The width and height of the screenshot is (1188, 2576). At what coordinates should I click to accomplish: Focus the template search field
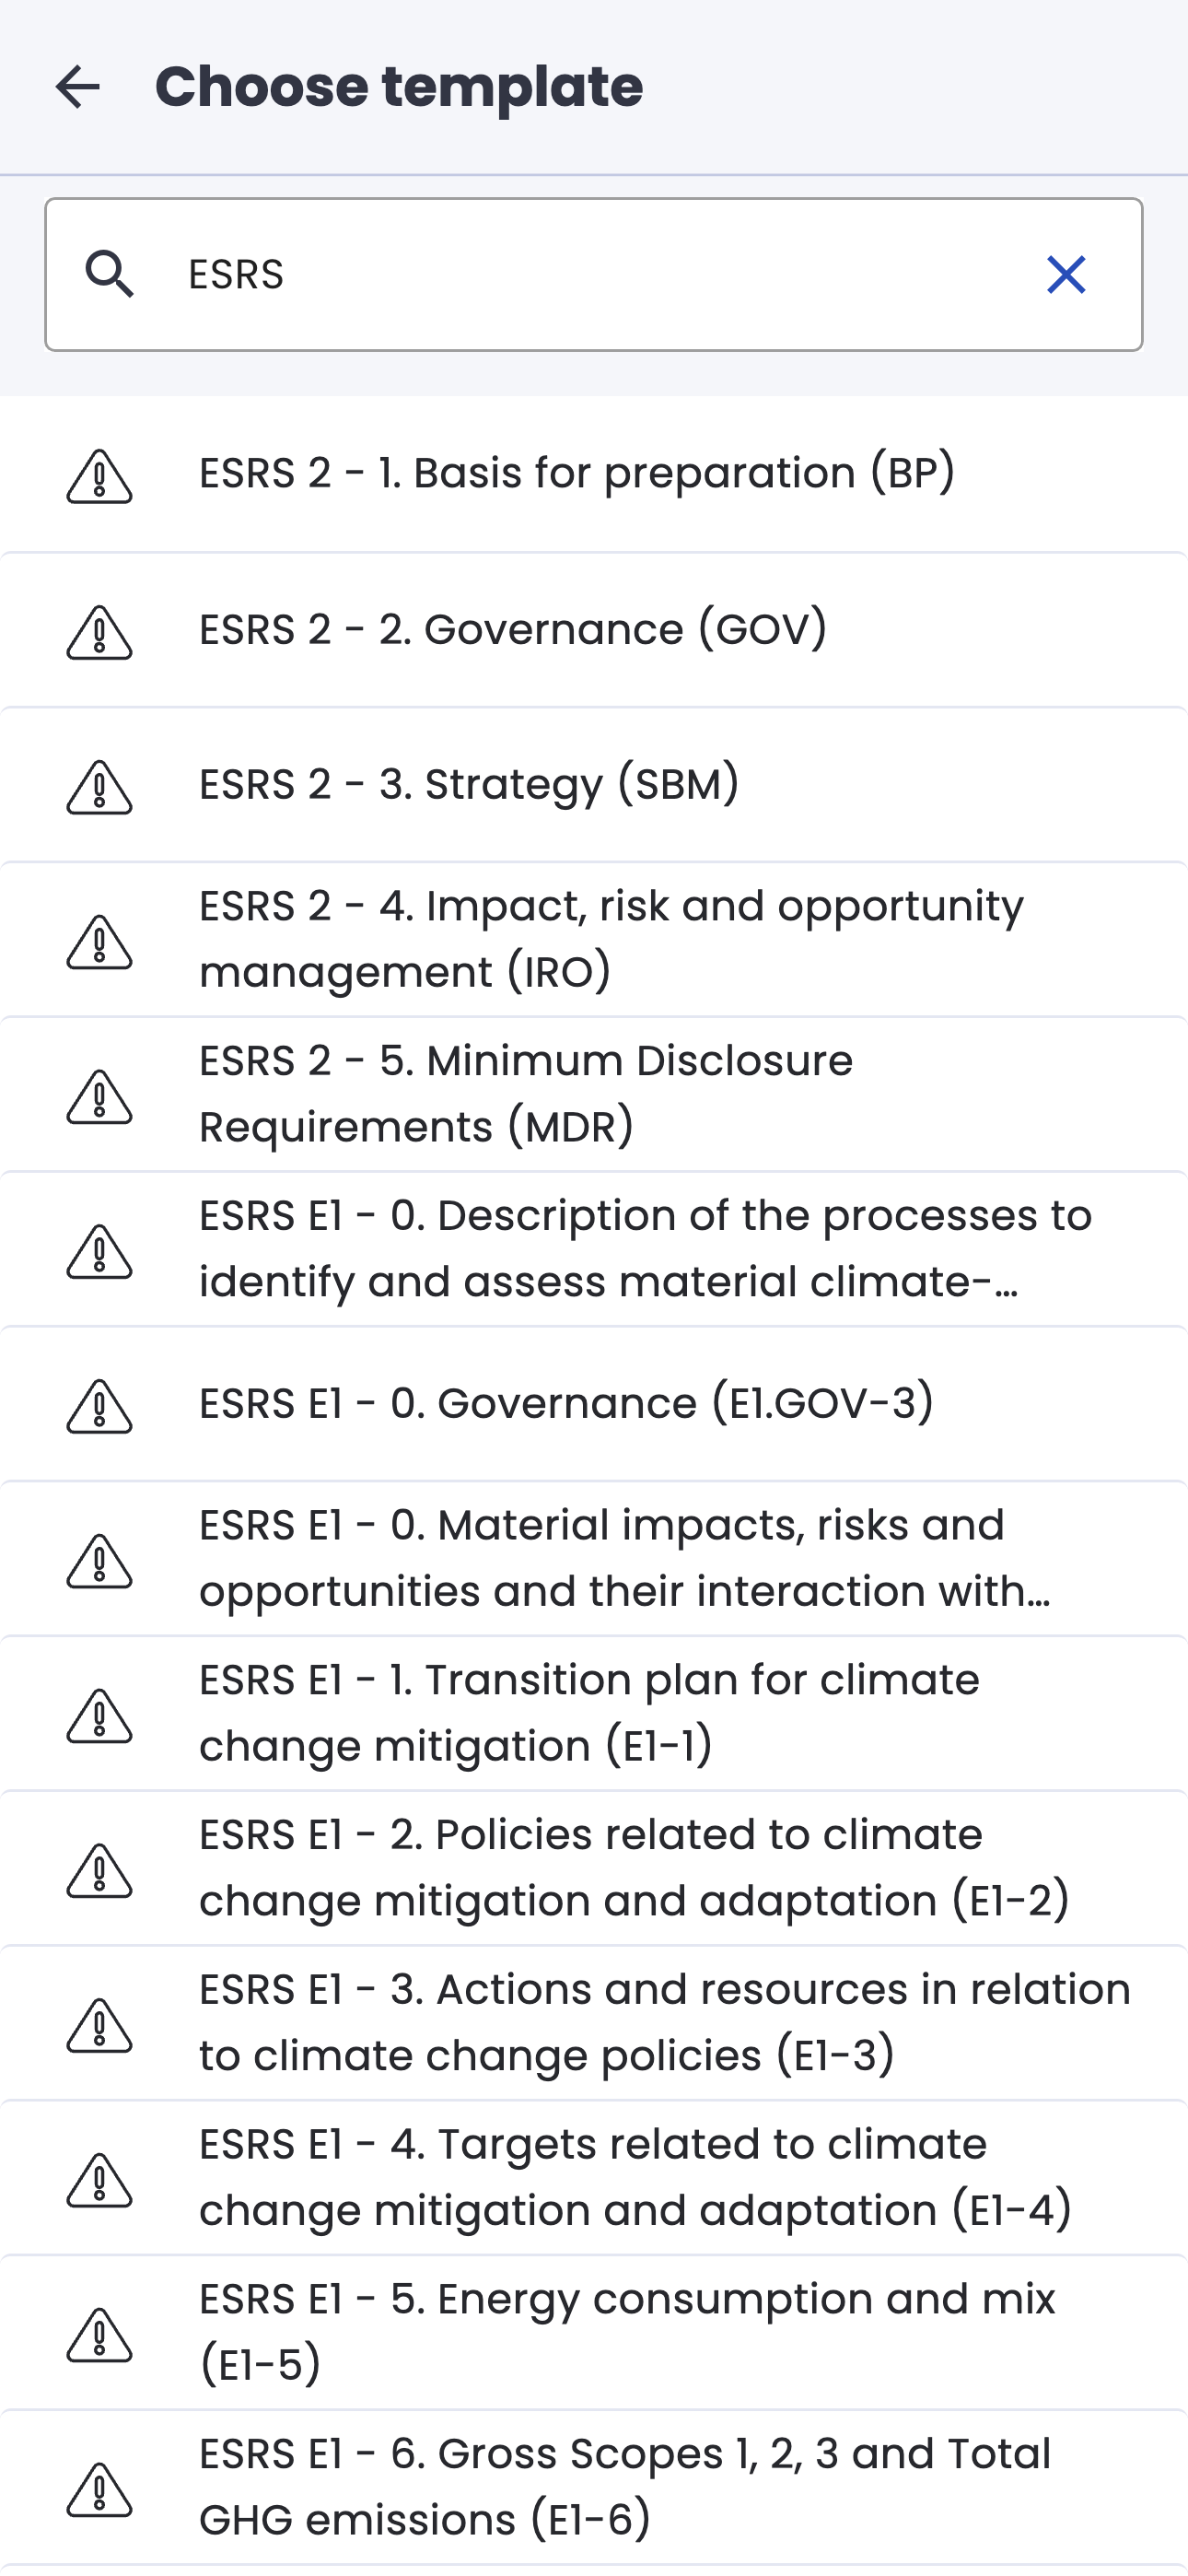click(600, 274)
